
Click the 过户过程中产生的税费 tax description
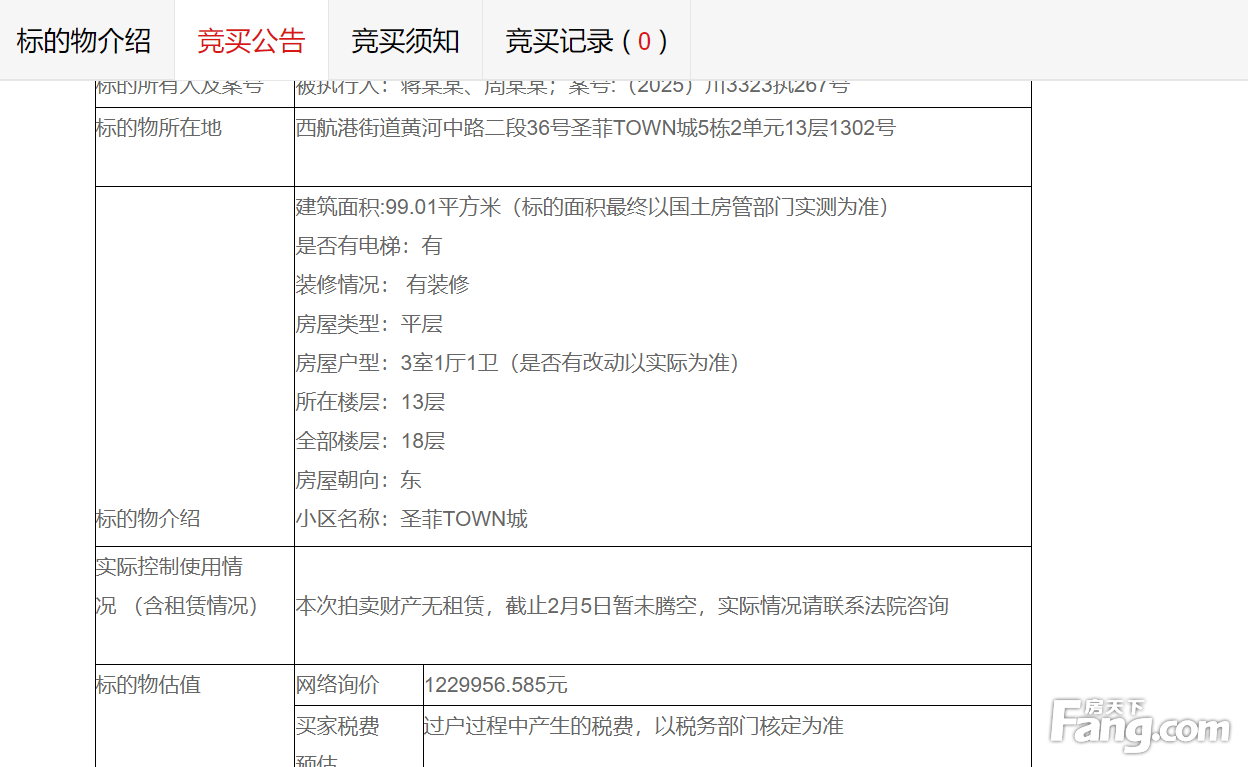[633, 726]
